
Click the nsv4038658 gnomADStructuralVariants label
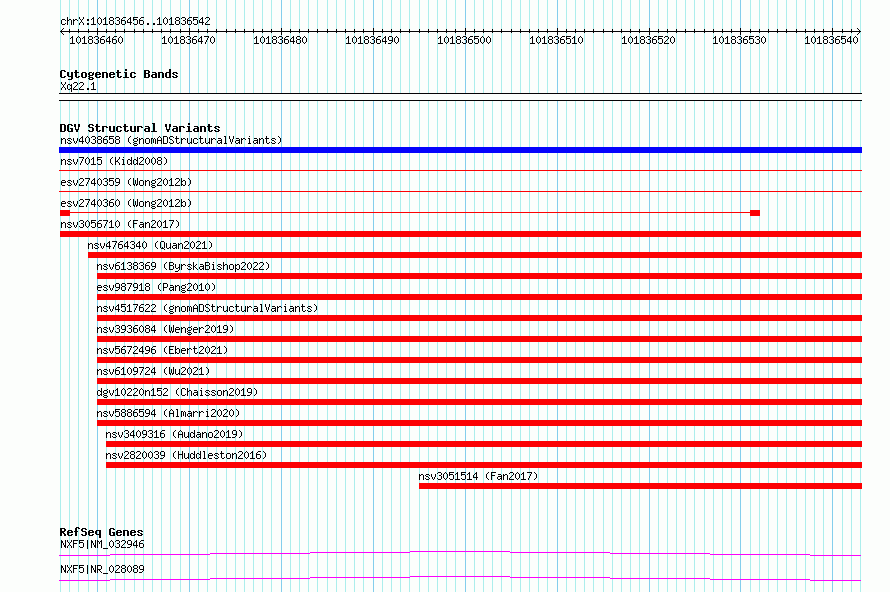click(171, 140)
